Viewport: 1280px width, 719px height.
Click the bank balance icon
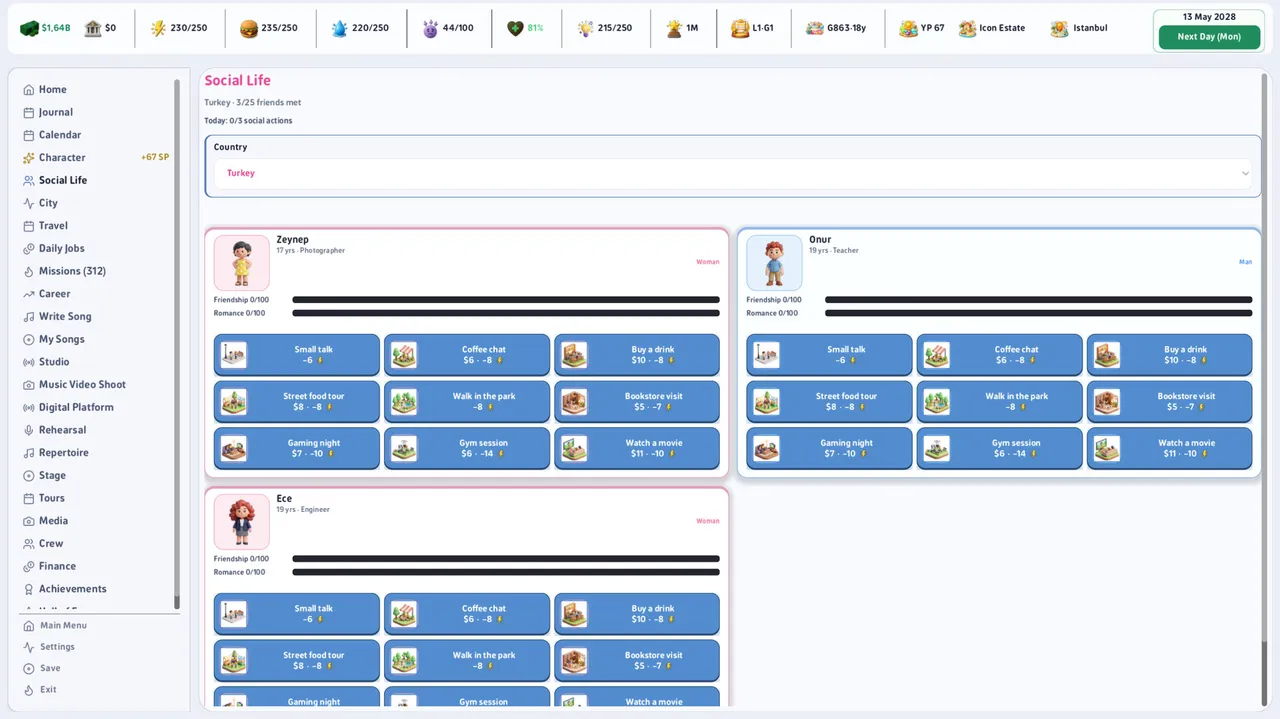pyautogui.click(x=93, y=28)
